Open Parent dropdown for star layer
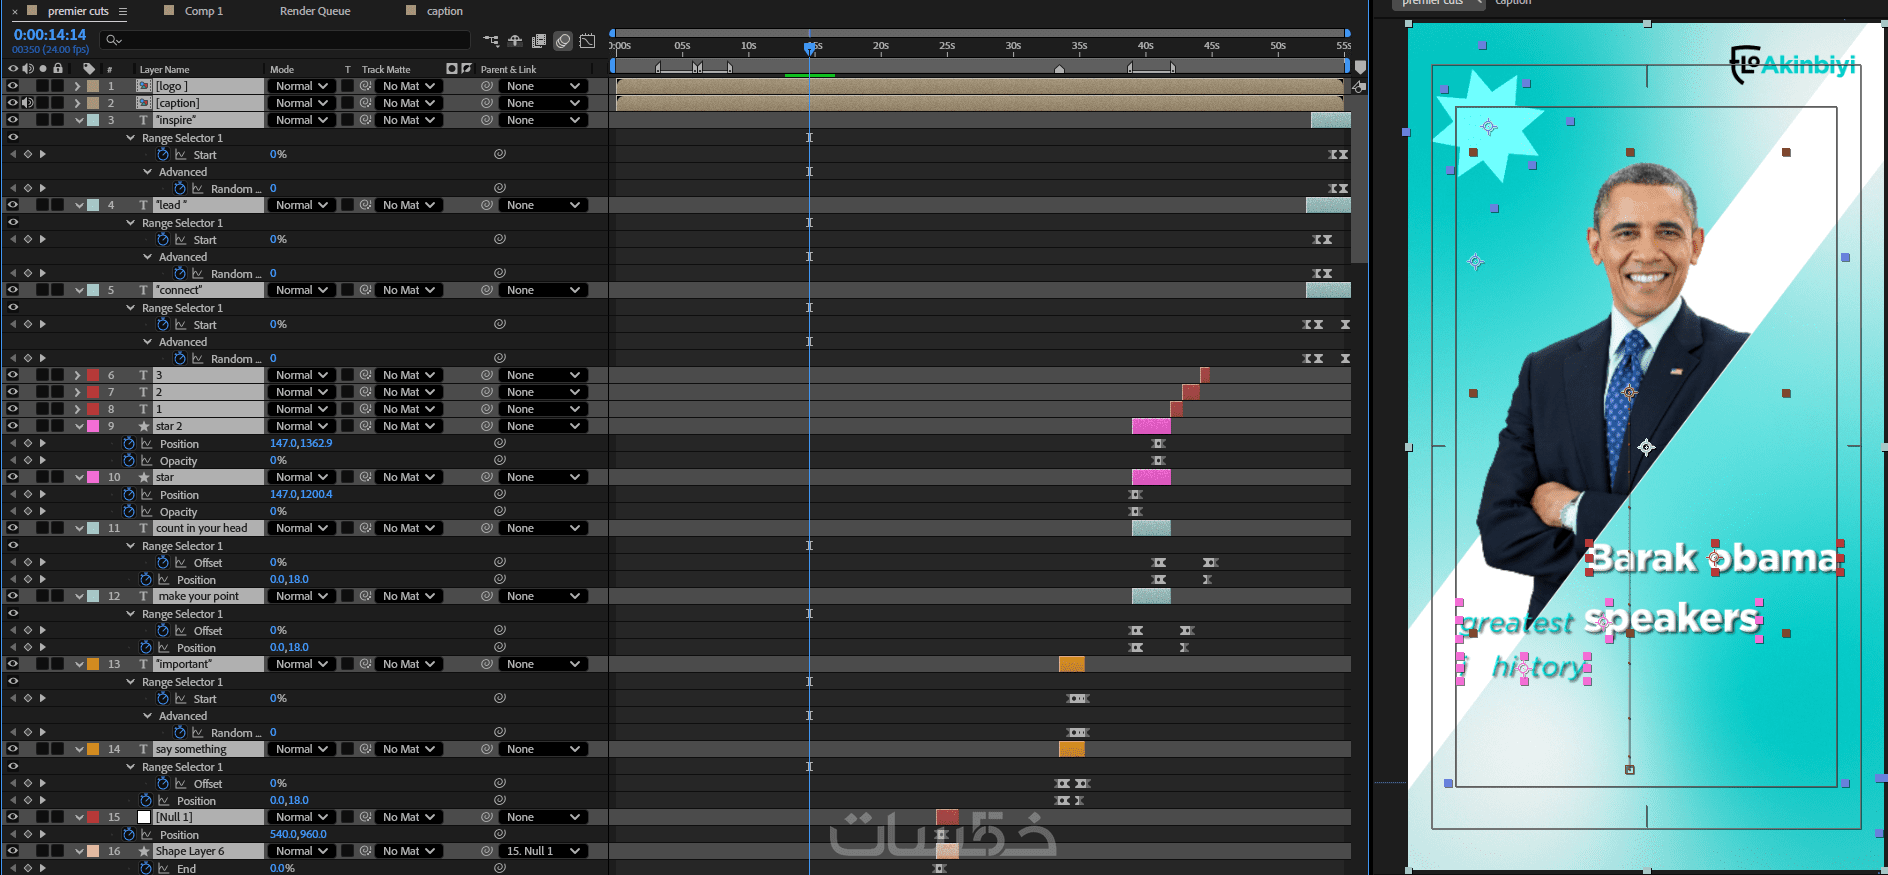This screenshot has width=1888, height=875. point(543,477)
